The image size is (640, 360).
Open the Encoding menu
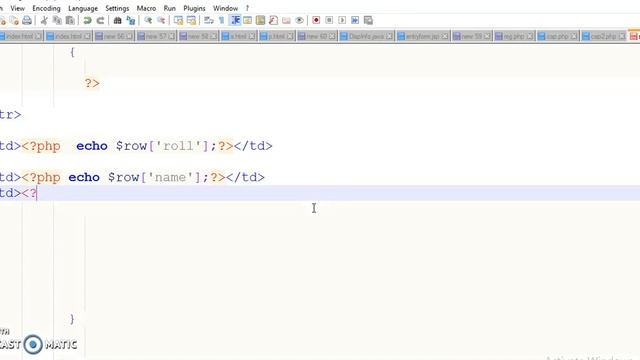[x=46, y=8]
